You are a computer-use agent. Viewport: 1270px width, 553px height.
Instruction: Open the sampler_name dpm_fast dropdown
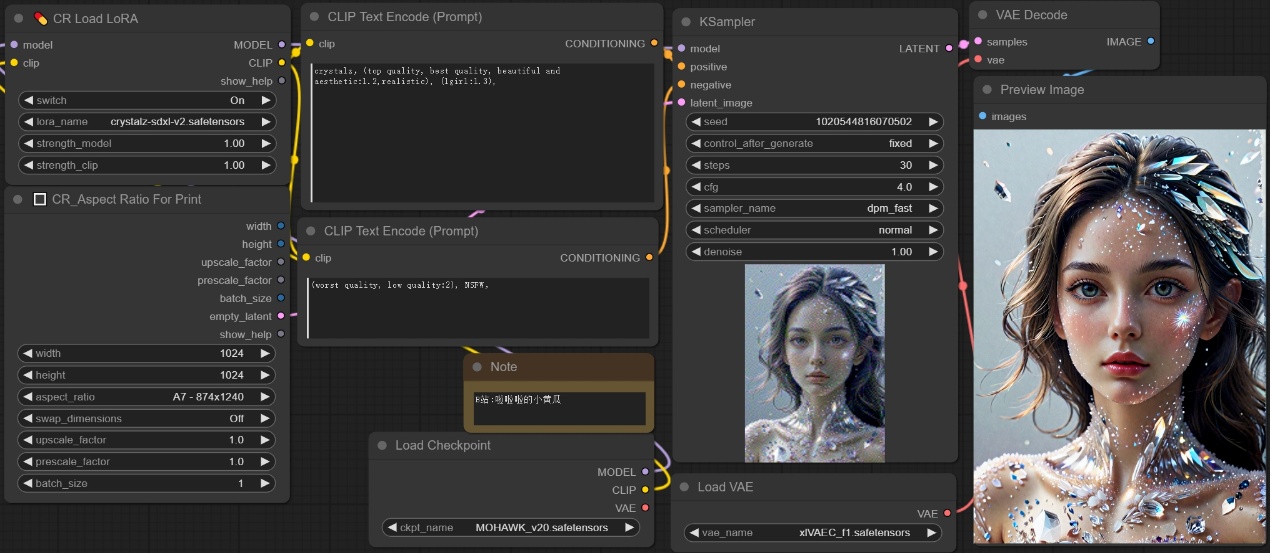(814, 208)
